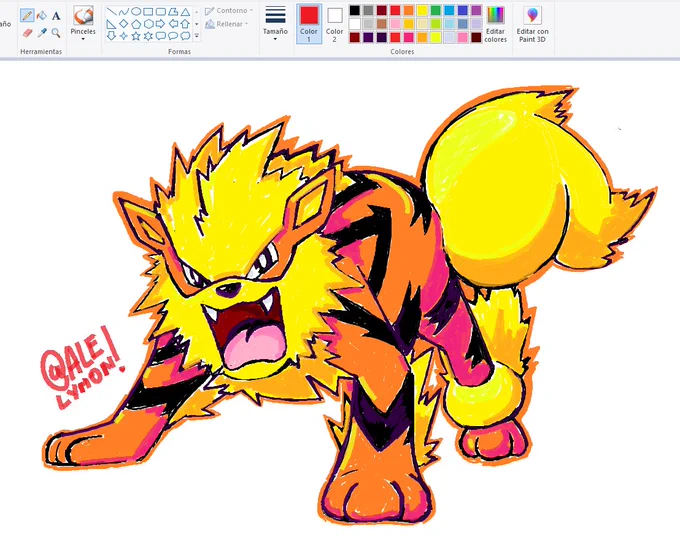Pick the purple swatch in the top row
680x539 pixels.
click(x=476, y=10)
